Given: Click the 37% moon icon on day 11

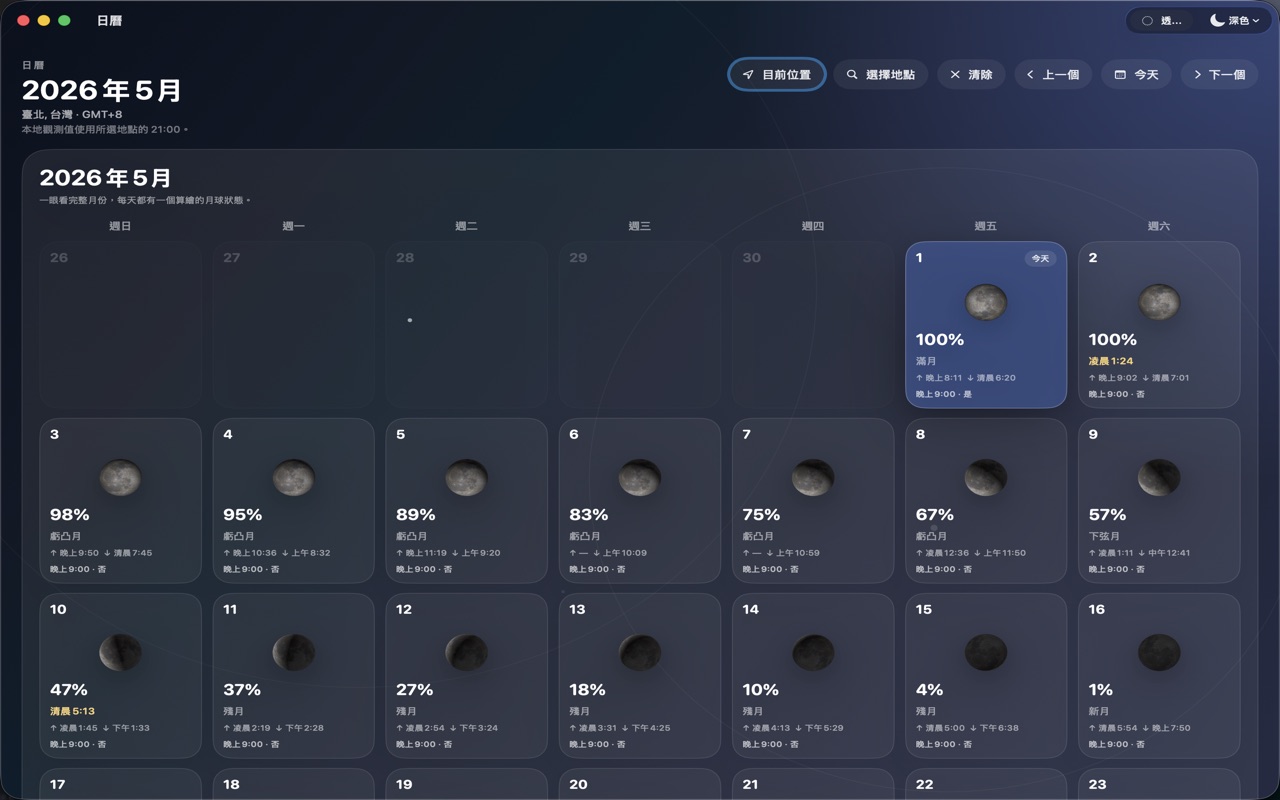Looking at the screenshot, I should (x=293, y=653).
